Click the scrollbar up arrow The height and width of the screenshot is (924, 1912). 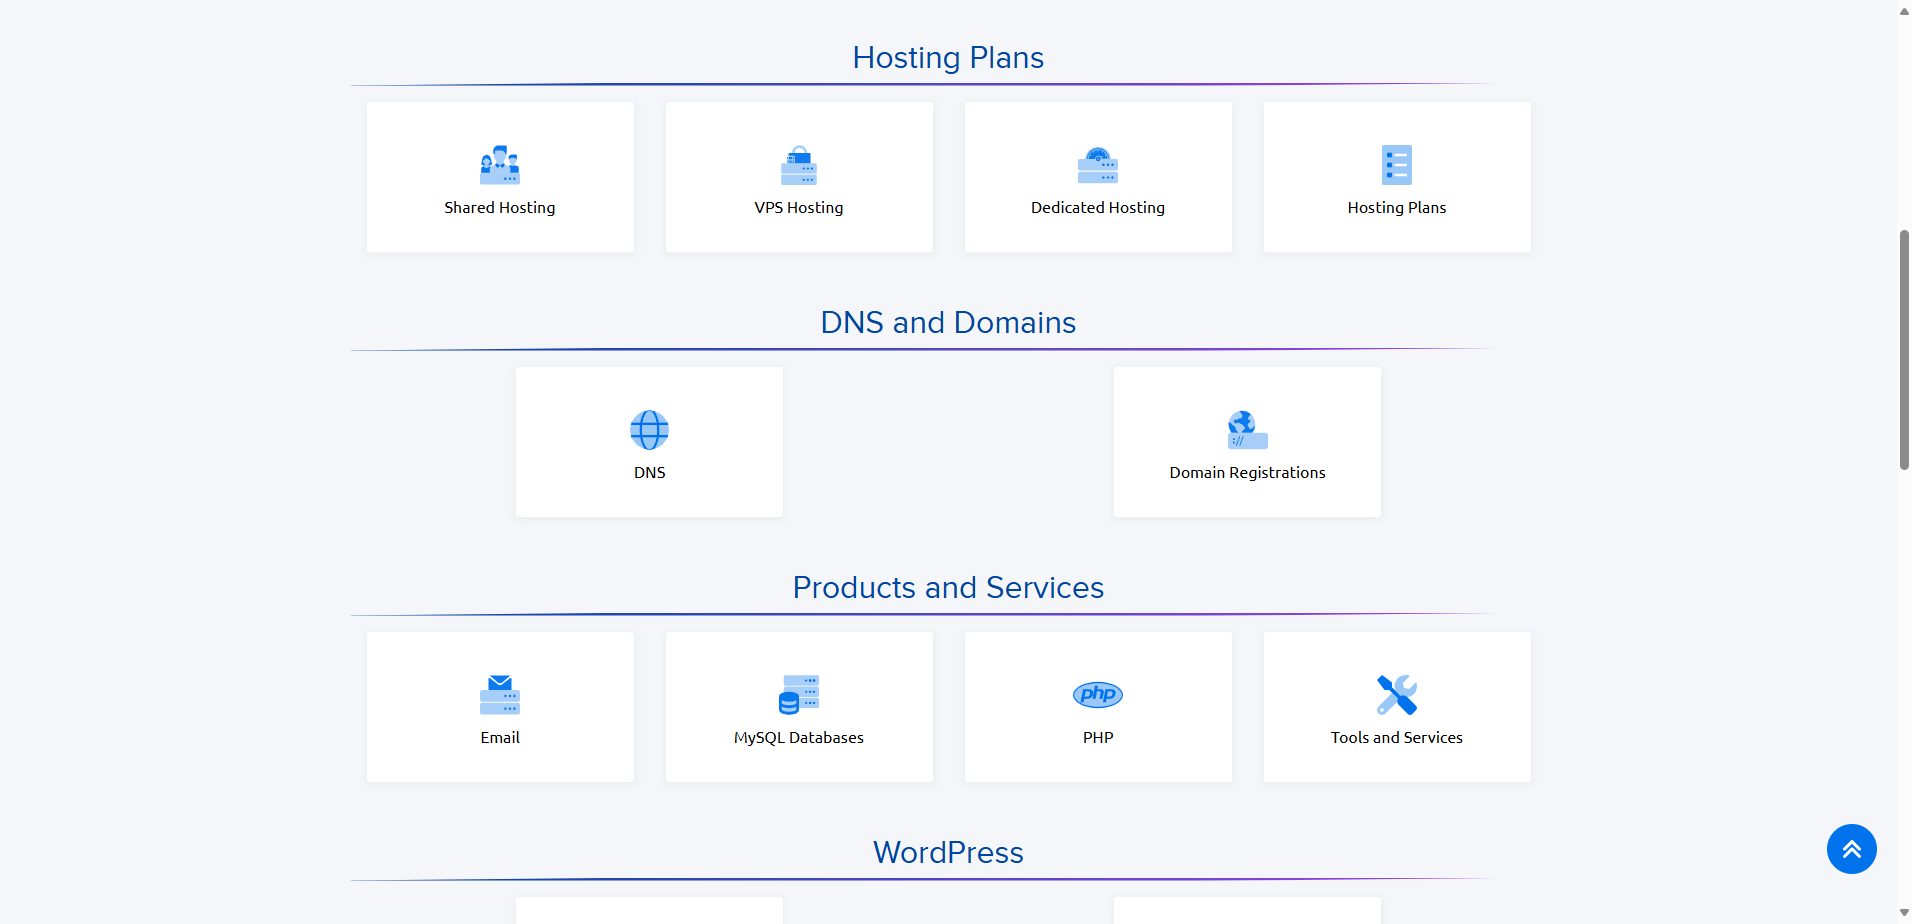pyautogui.click(x=1904, y=10)
